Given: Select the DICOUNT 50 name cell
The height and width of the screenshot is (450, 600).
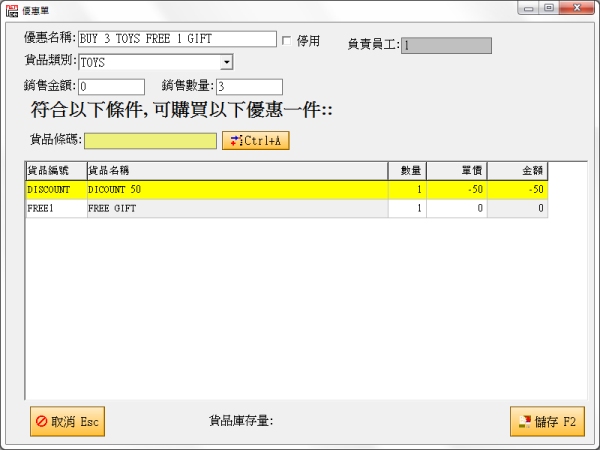Looking at the screenshot, I should pos(238,189).
